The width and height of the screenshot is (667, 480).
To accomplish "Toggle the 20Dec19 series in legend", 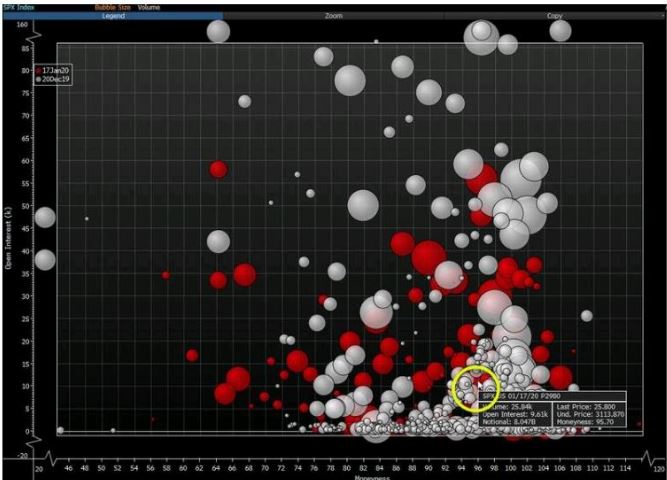I will [50, 77].
